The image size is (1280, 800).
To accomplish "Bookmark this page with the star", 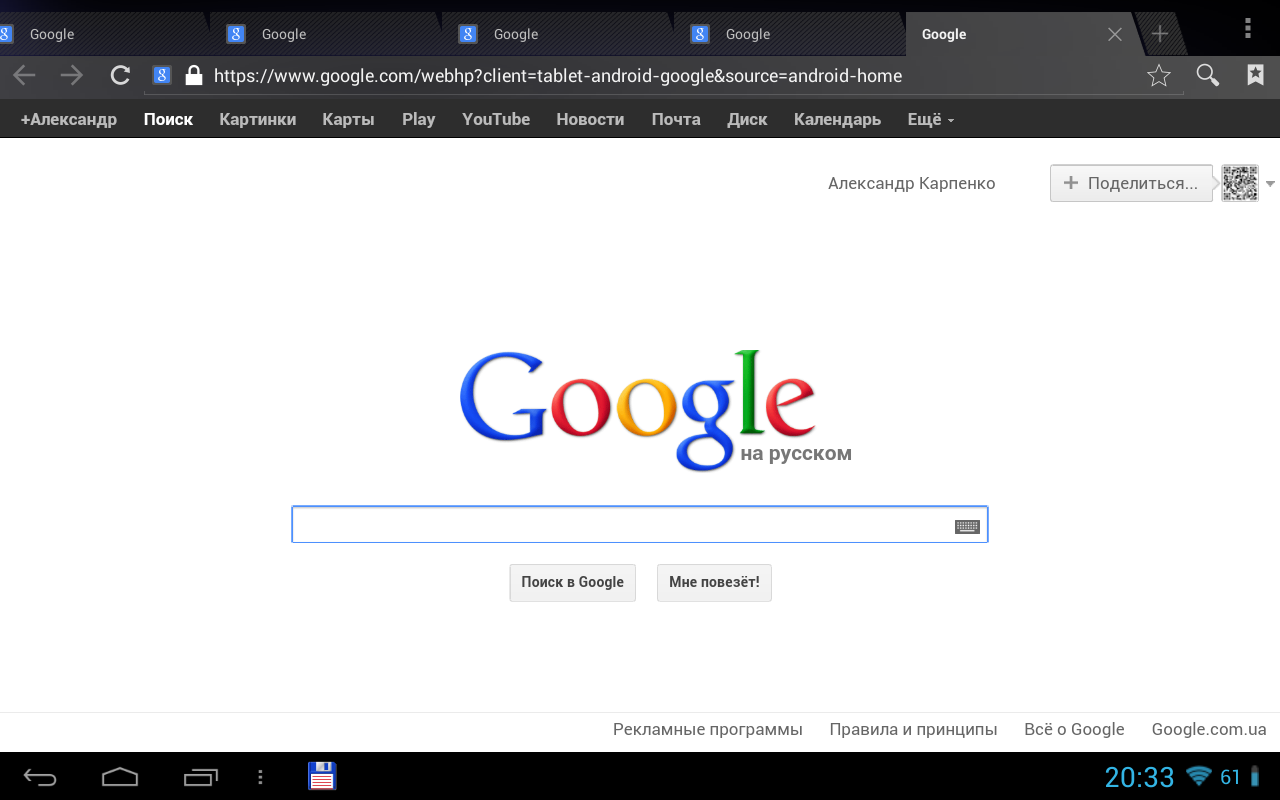I will click(x=1159, y=75).
